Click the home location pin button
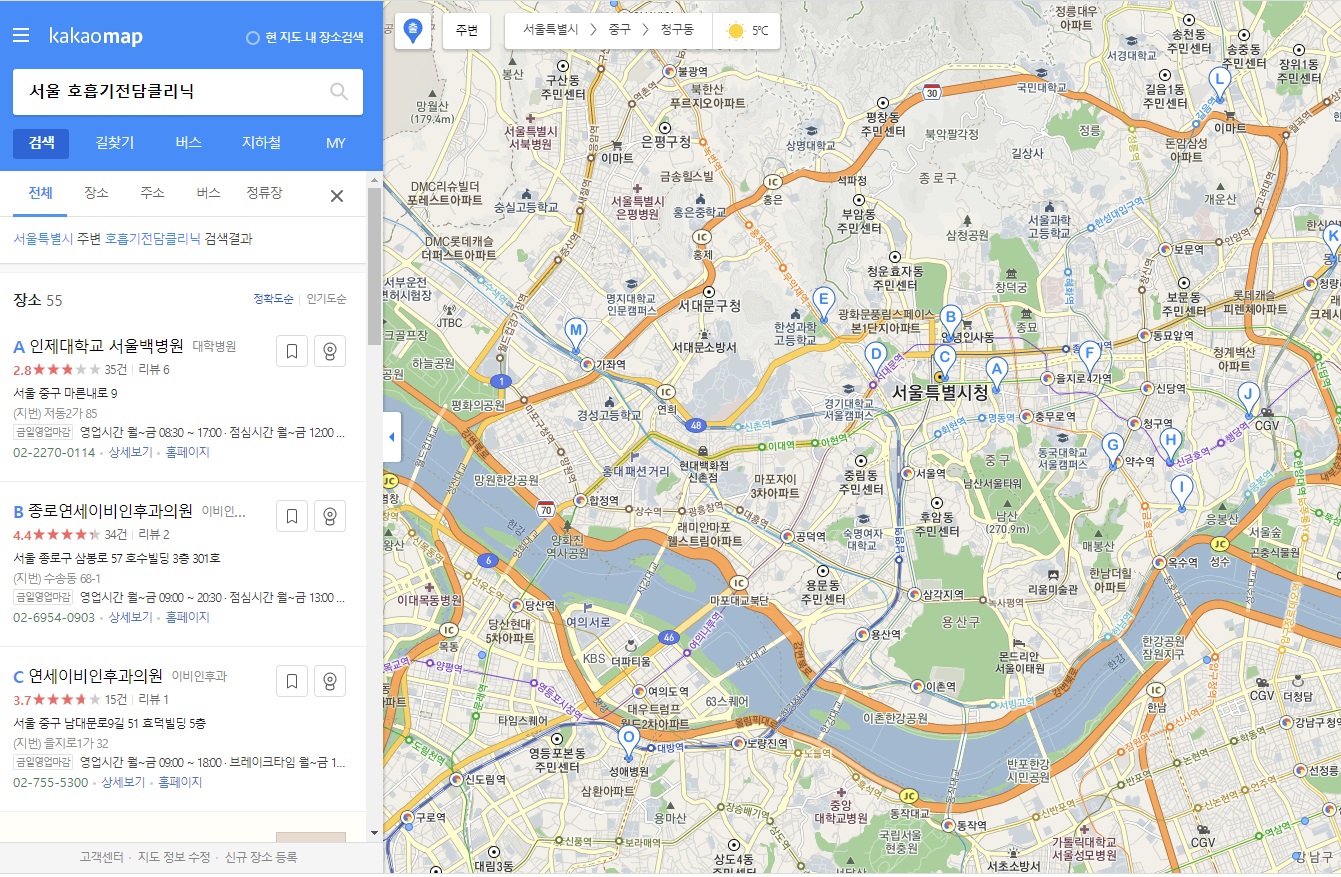 tap(413, 31)
